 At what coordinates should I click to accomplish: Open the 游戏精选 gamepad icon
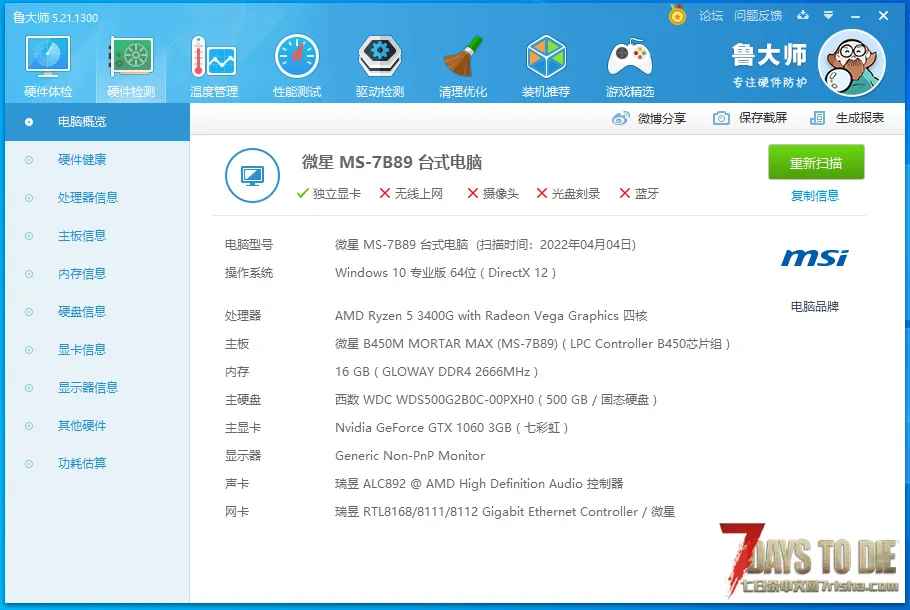coord(630,57)
